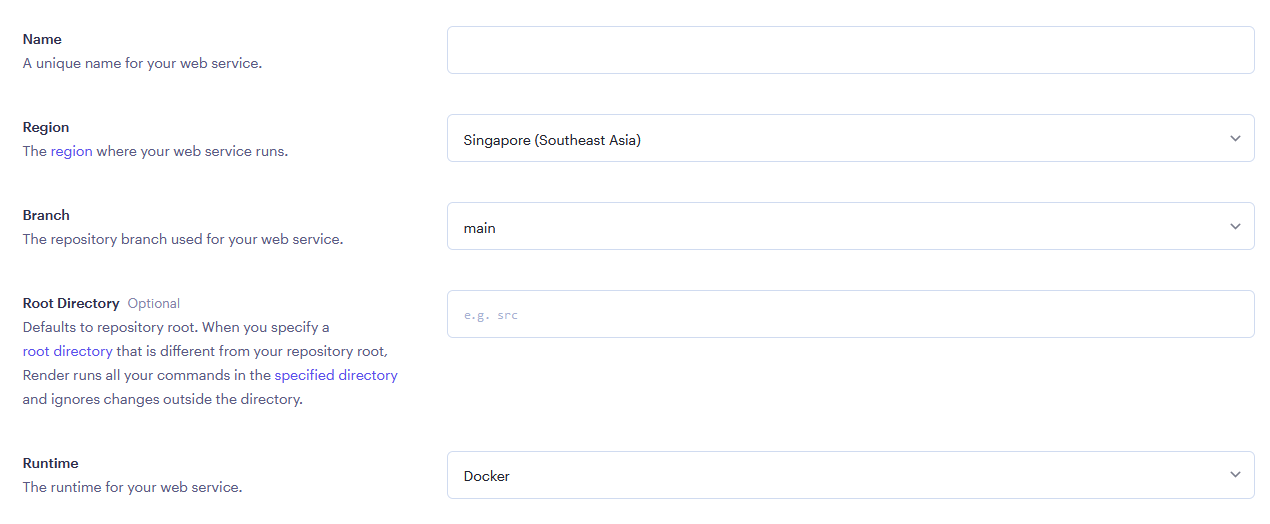Open the 'specified directory' link
Image resolution: width=1270 pixels, height=524 pixels.
tap(336, 375)
